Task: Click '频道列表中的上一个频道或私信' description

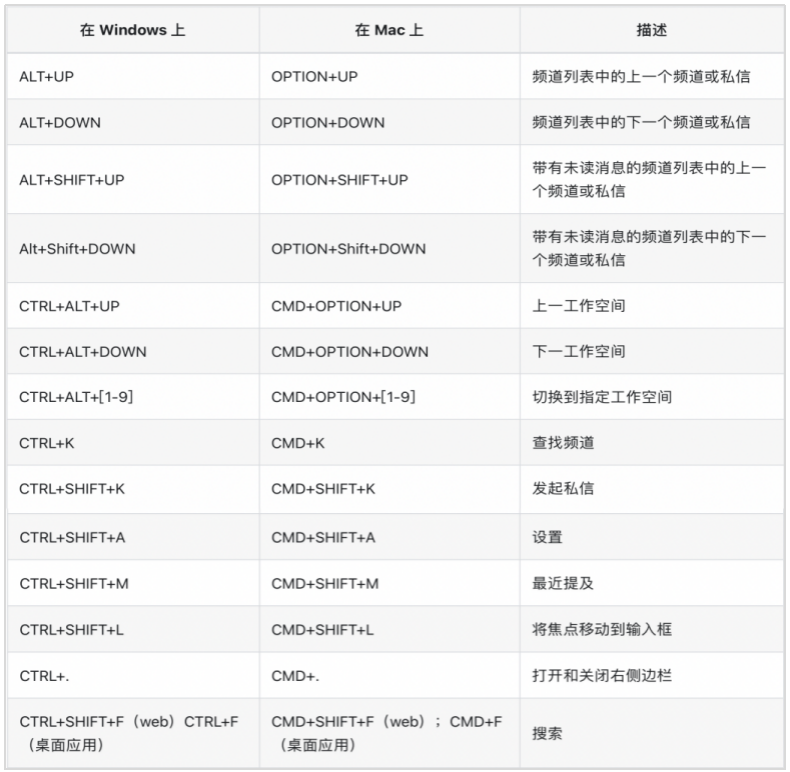Action: [652, 76]
